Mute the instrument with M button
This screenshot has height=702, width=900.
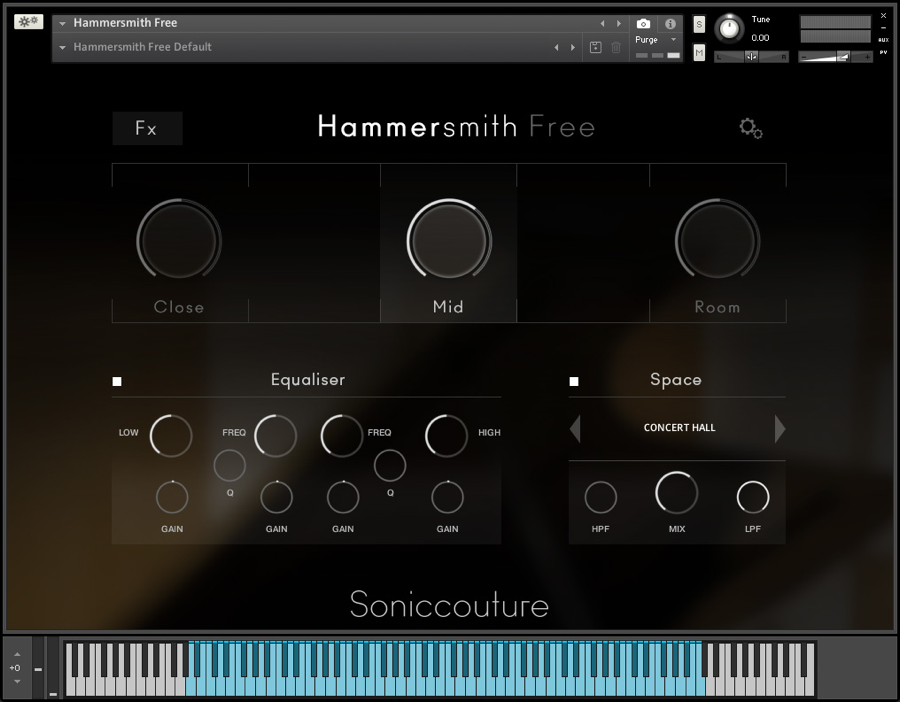click(x=699, y=53)
